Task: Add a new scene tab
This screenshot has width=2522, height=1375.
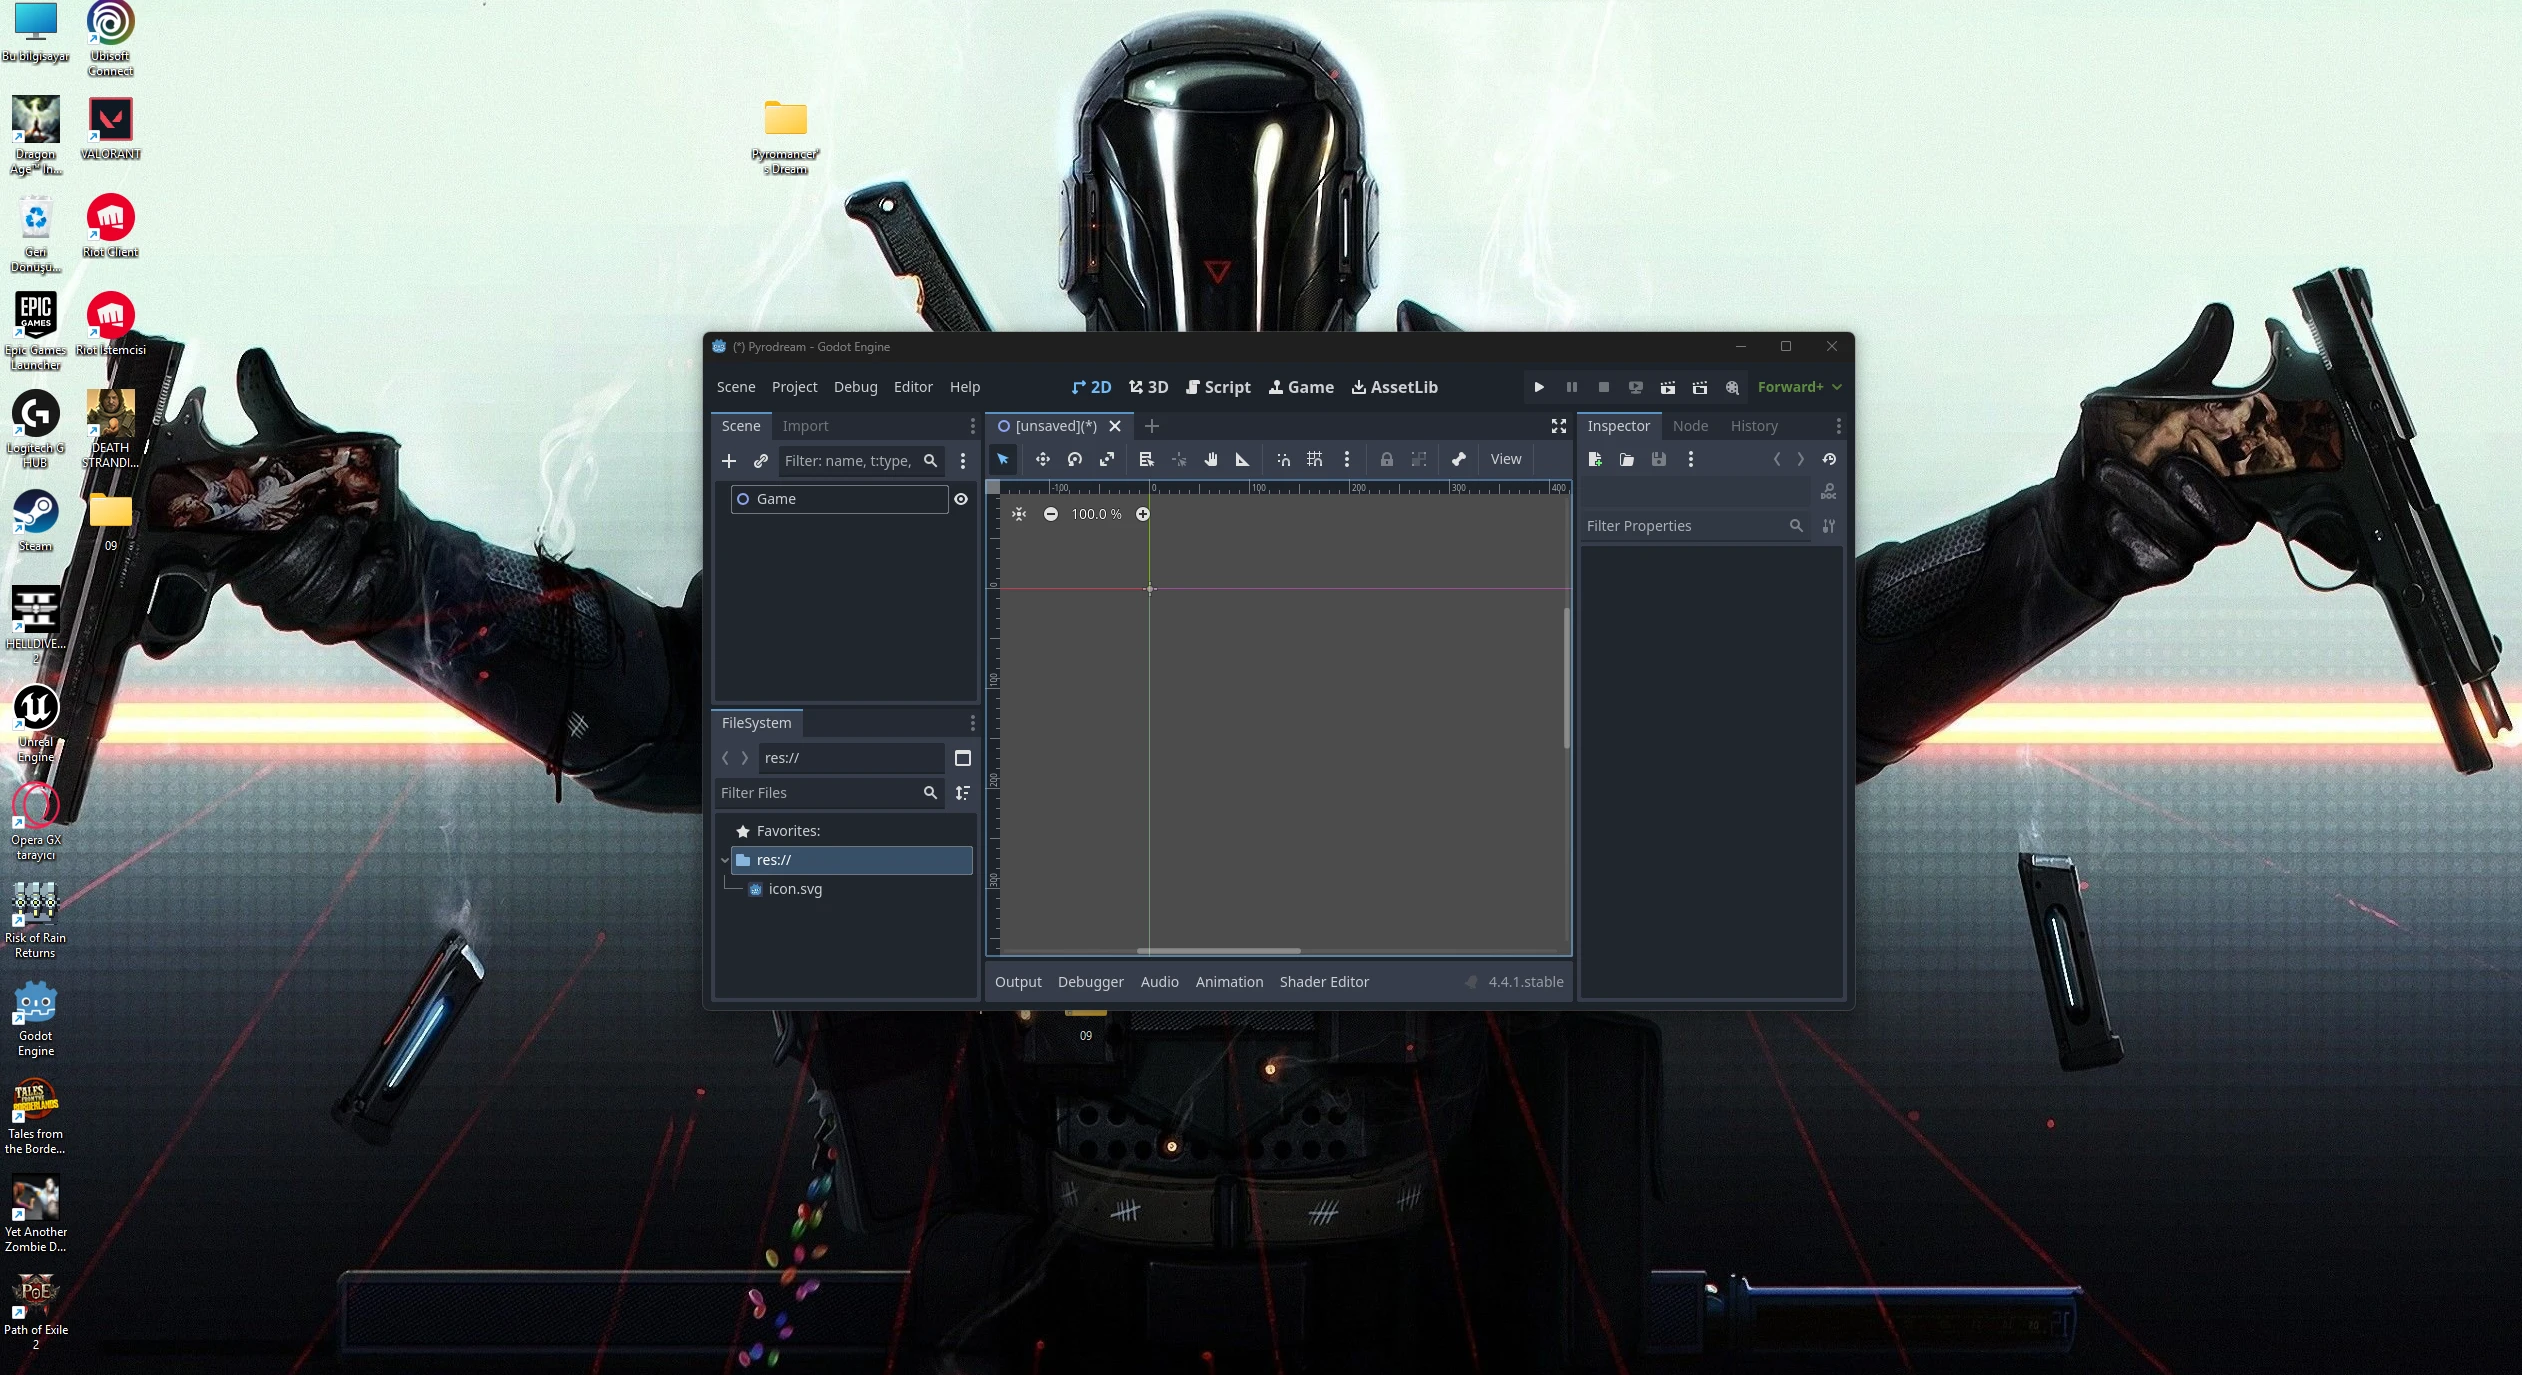Action: (1152, 426)
